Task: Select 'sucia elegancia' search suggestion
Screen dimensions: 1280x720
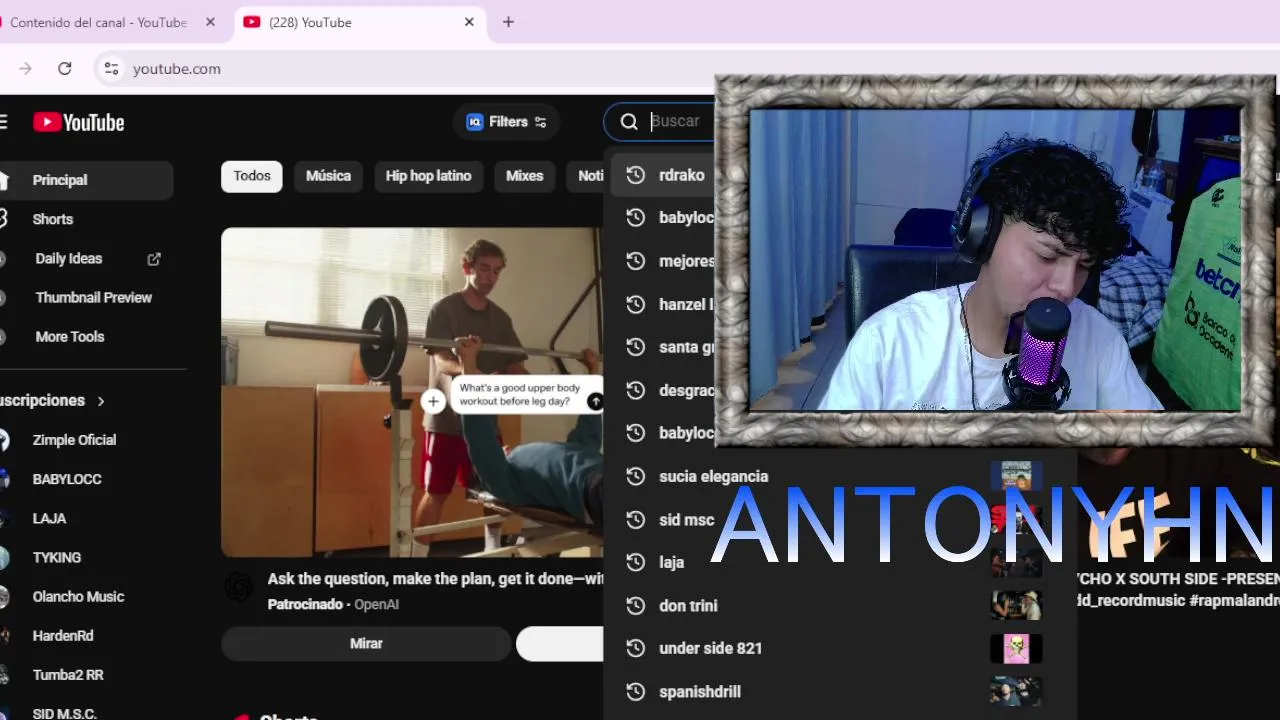Action: pos(840,476)
